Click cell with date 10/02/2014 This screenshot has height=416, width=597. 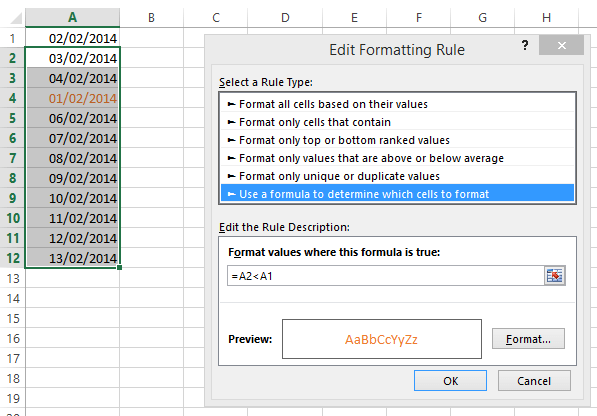tap(72, 198)
